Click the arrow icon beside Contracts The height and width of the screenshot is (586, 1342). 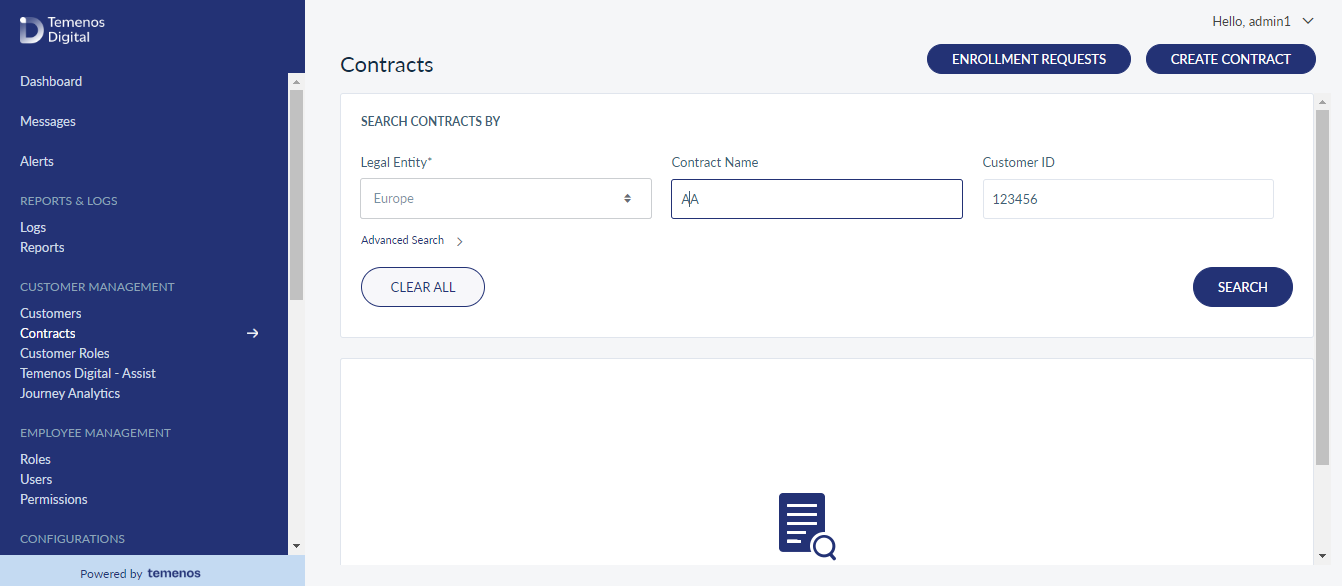(x=253, y=333)
